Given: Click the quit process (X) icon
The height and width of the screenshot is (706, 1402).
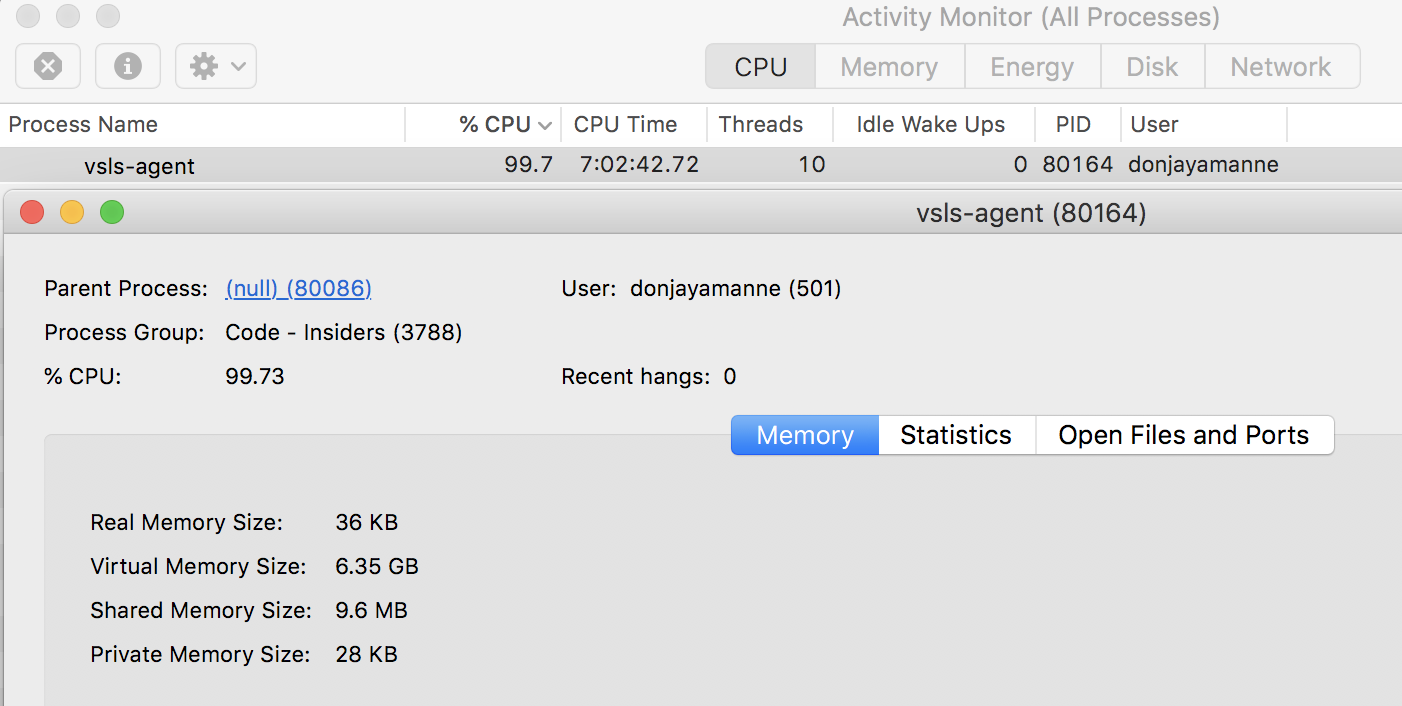Looking at the screenshot, I should tap(47, 66).
